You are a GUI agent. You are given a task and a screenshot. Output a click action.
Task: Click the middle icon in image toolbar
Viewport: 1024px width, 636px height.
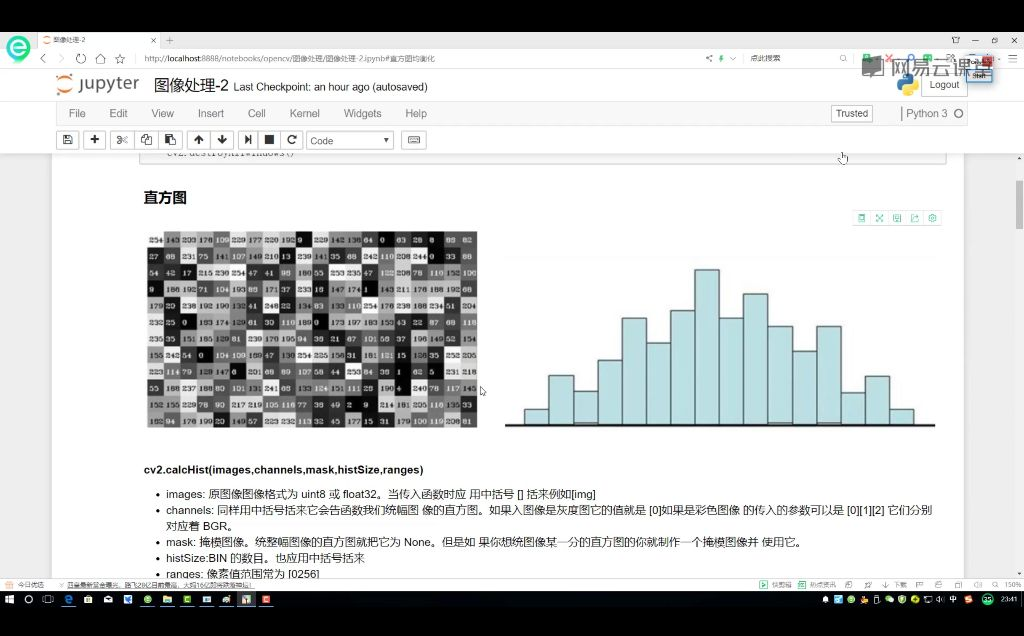897,218
